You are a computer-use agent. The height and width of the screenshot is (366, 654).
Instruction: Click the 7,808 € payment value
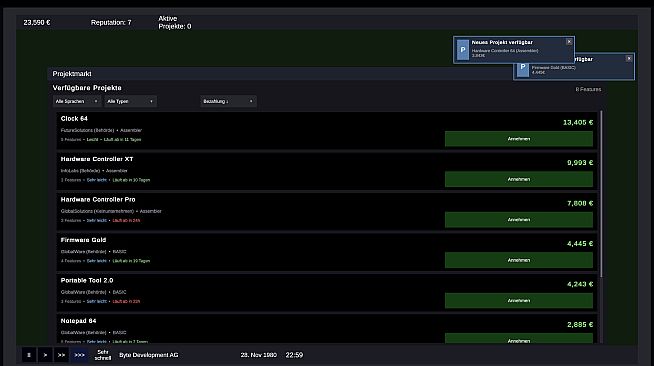click(580, 203)
